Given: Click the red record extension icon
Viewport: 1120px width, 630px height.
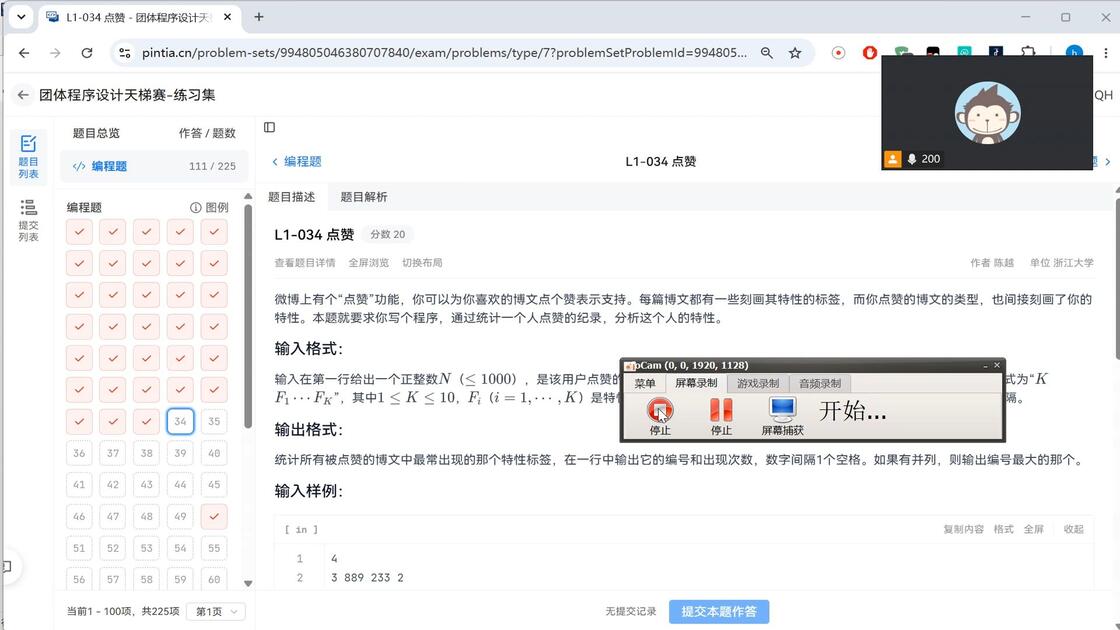Looking at the screenshot, I should click(839, 53).
